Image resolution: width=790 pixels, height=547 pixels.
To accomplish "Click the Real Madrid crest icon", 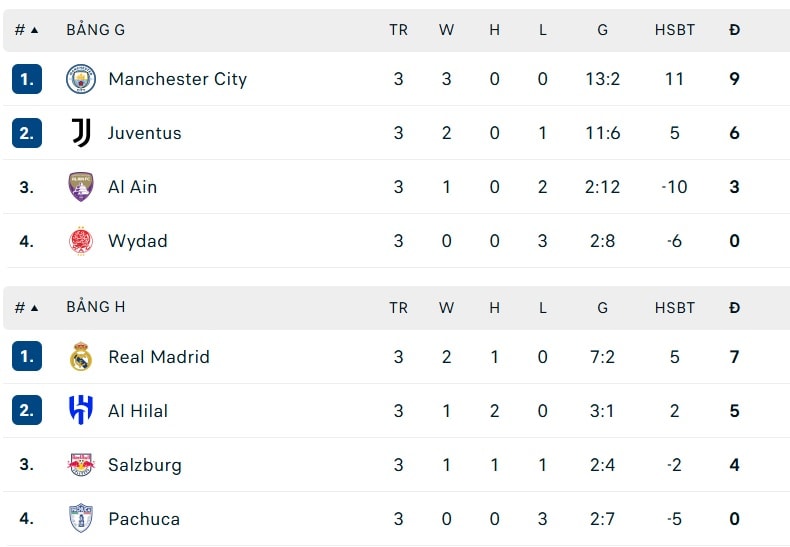I will click(x=81, y=357).
